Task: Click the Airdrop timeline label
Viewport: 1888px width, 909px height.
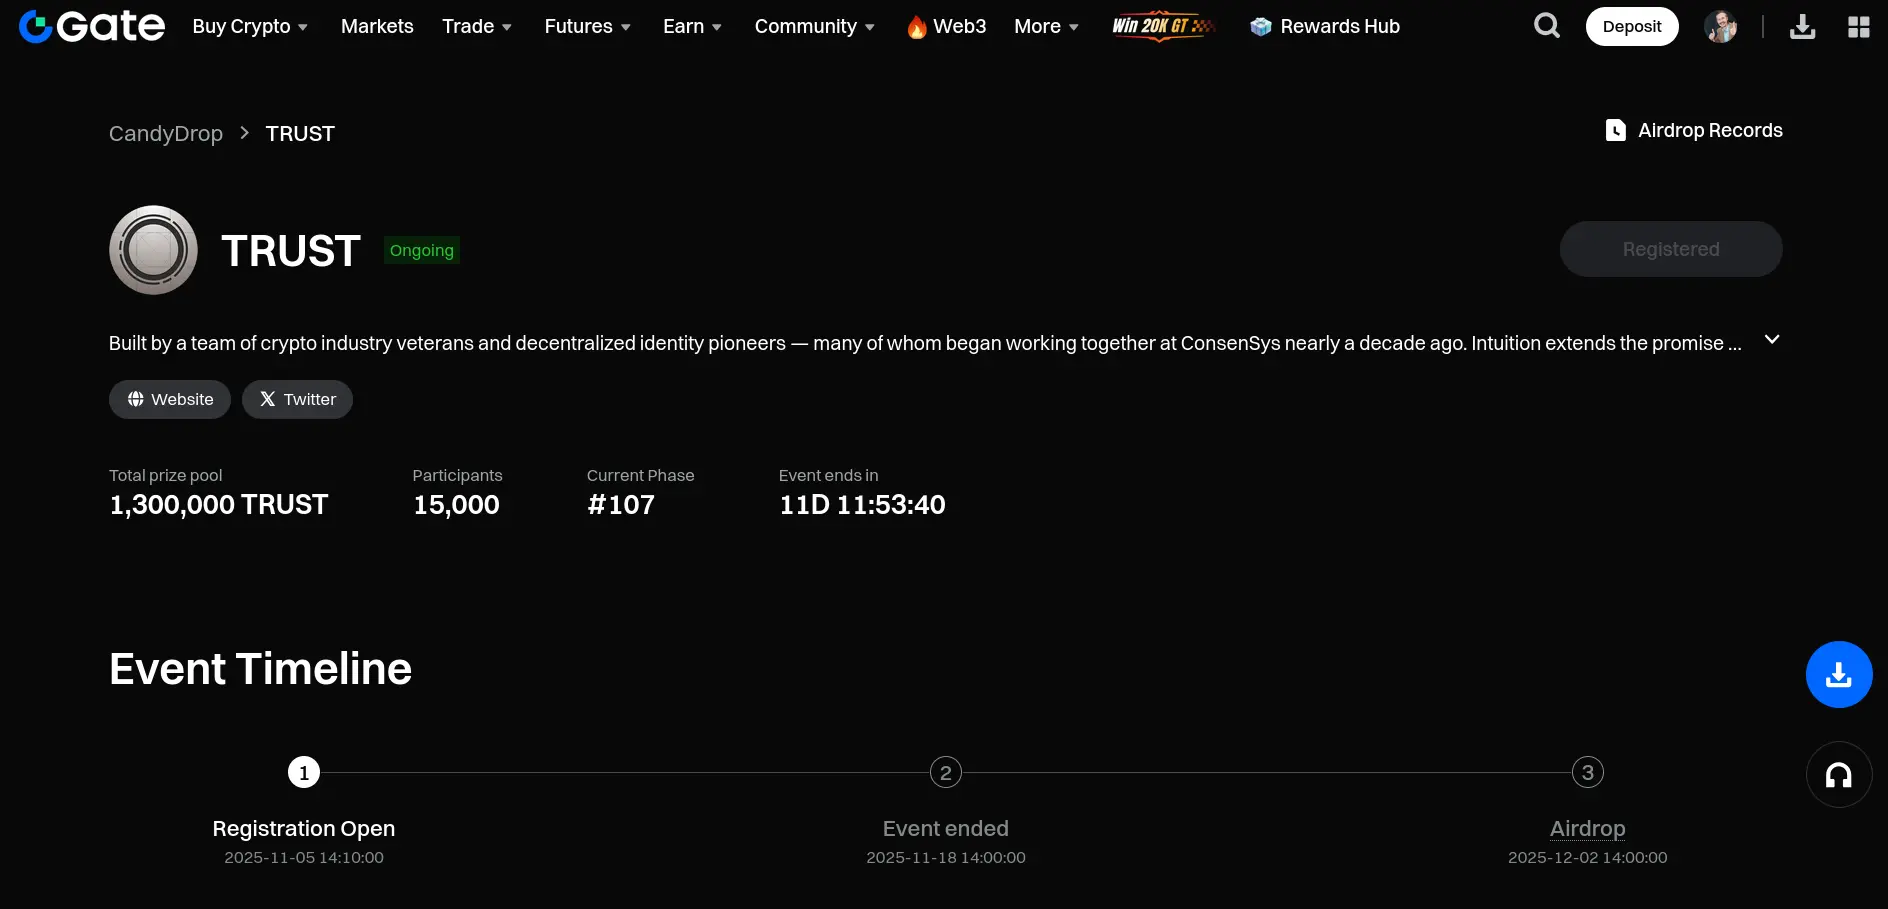Action: [x=1588, y=829]
